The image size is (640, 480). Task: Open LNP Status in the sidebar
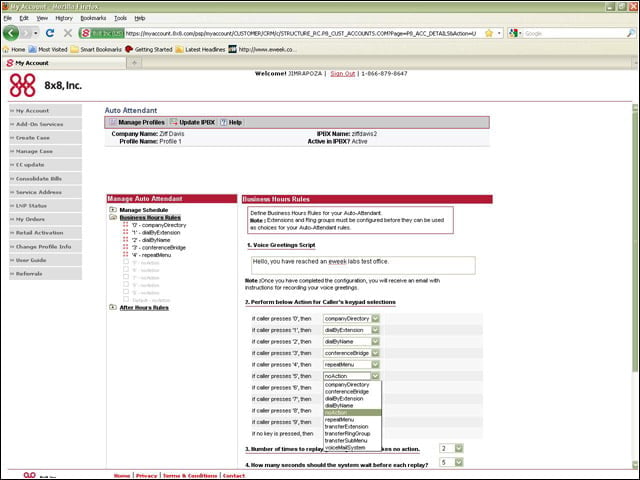pyautogui.click(x=45, y=206)
